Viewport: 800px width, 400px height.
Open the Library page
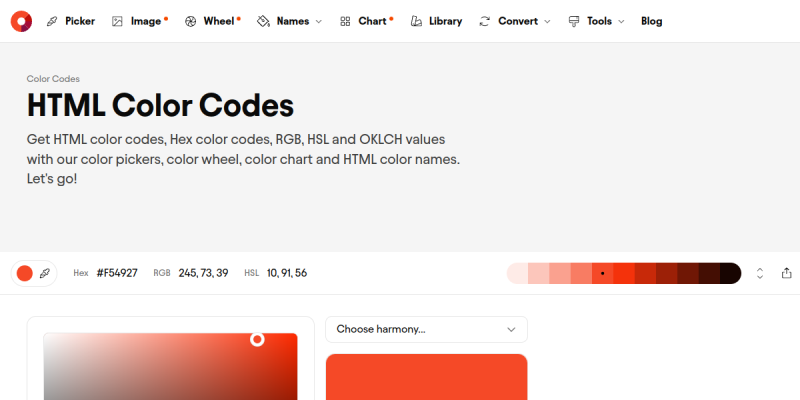445,21
